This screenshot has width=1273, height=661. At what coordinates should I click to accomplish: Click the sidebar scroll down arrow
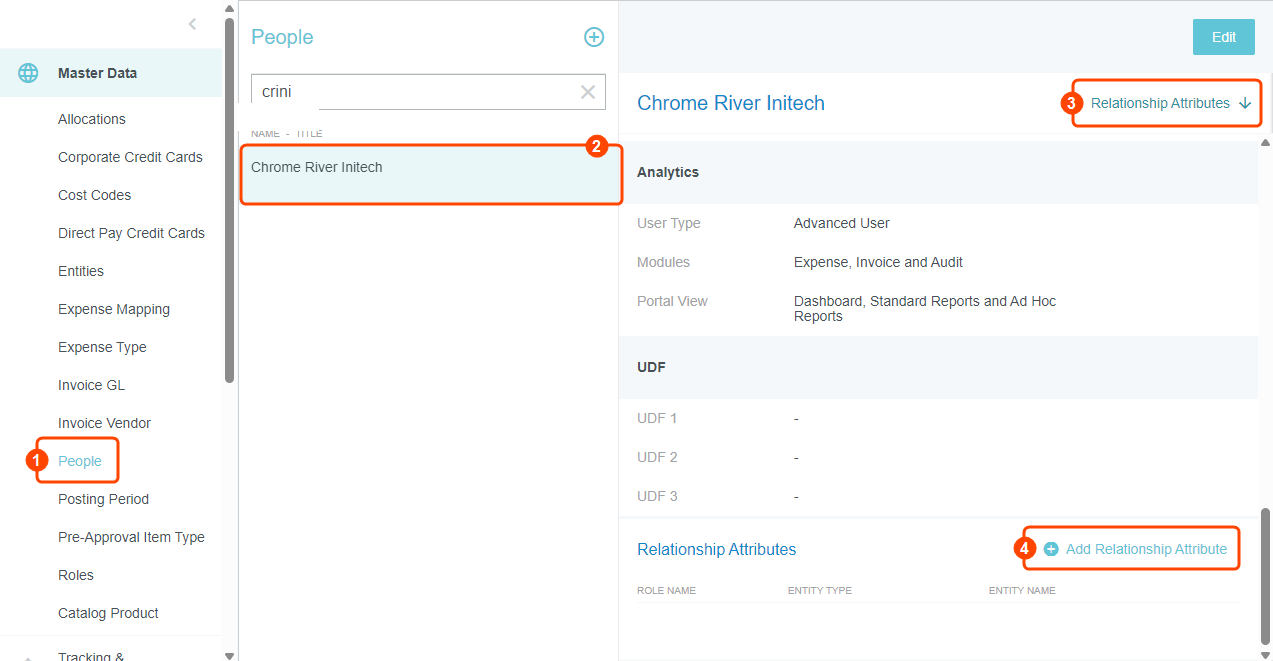(x=230, y=655)
